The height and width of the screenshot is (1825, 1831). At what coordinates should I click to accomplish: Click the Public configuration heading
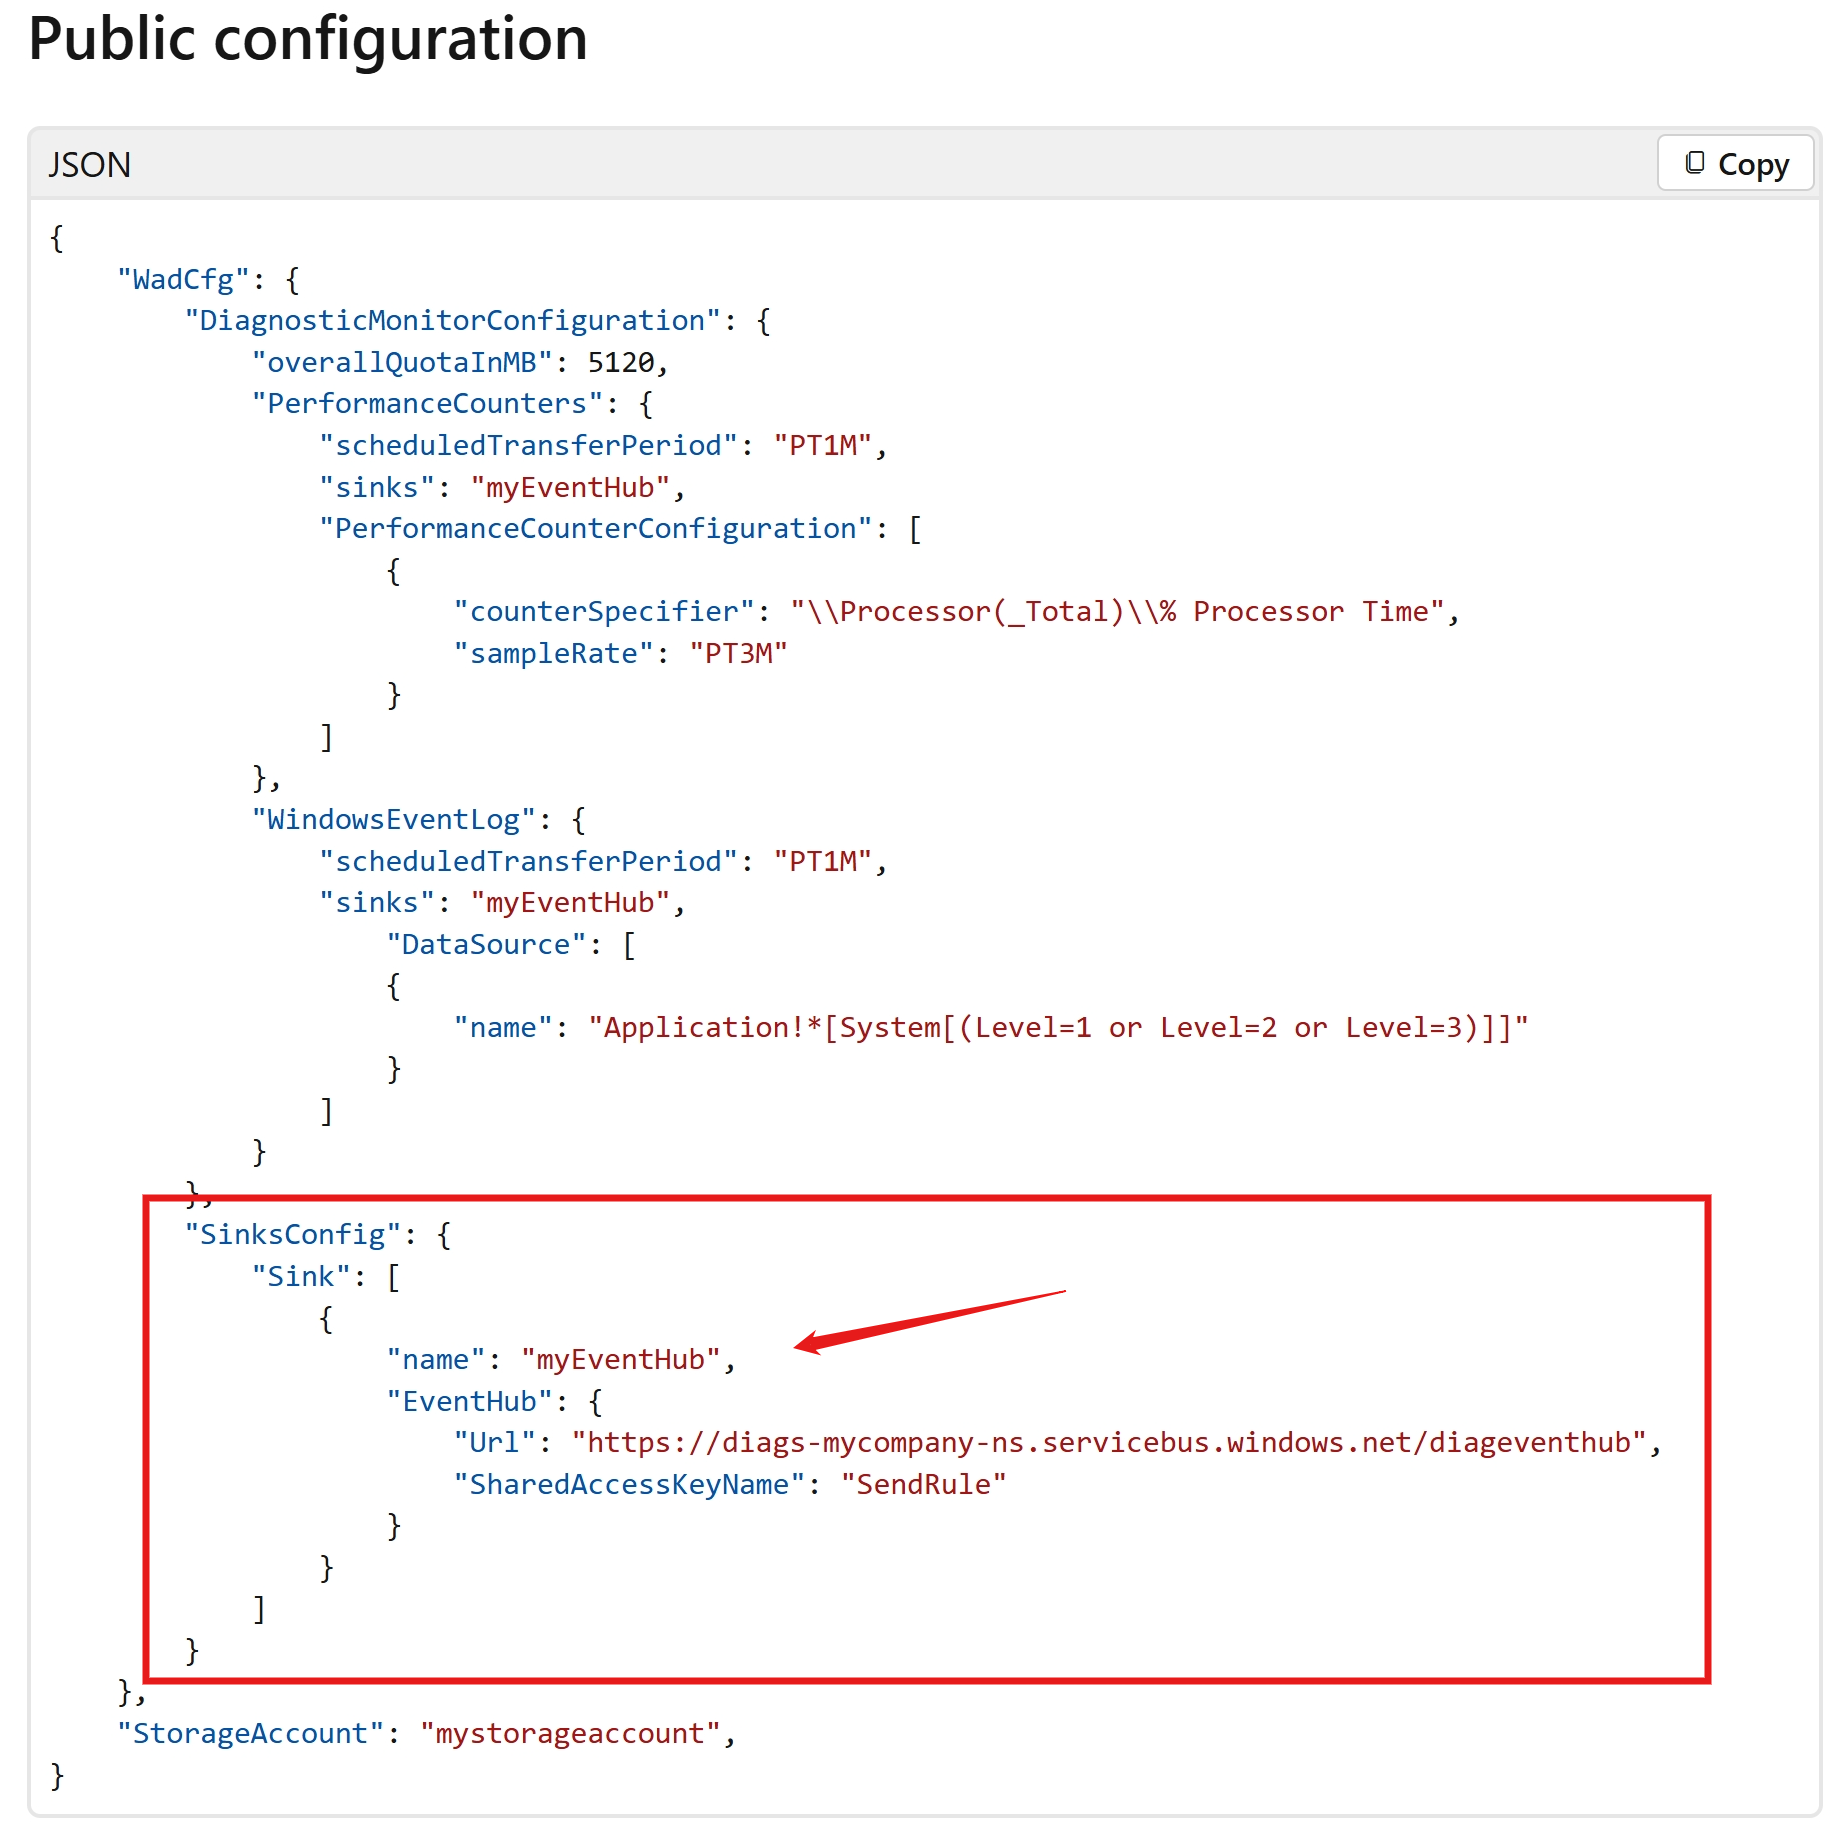pos(308,40)
